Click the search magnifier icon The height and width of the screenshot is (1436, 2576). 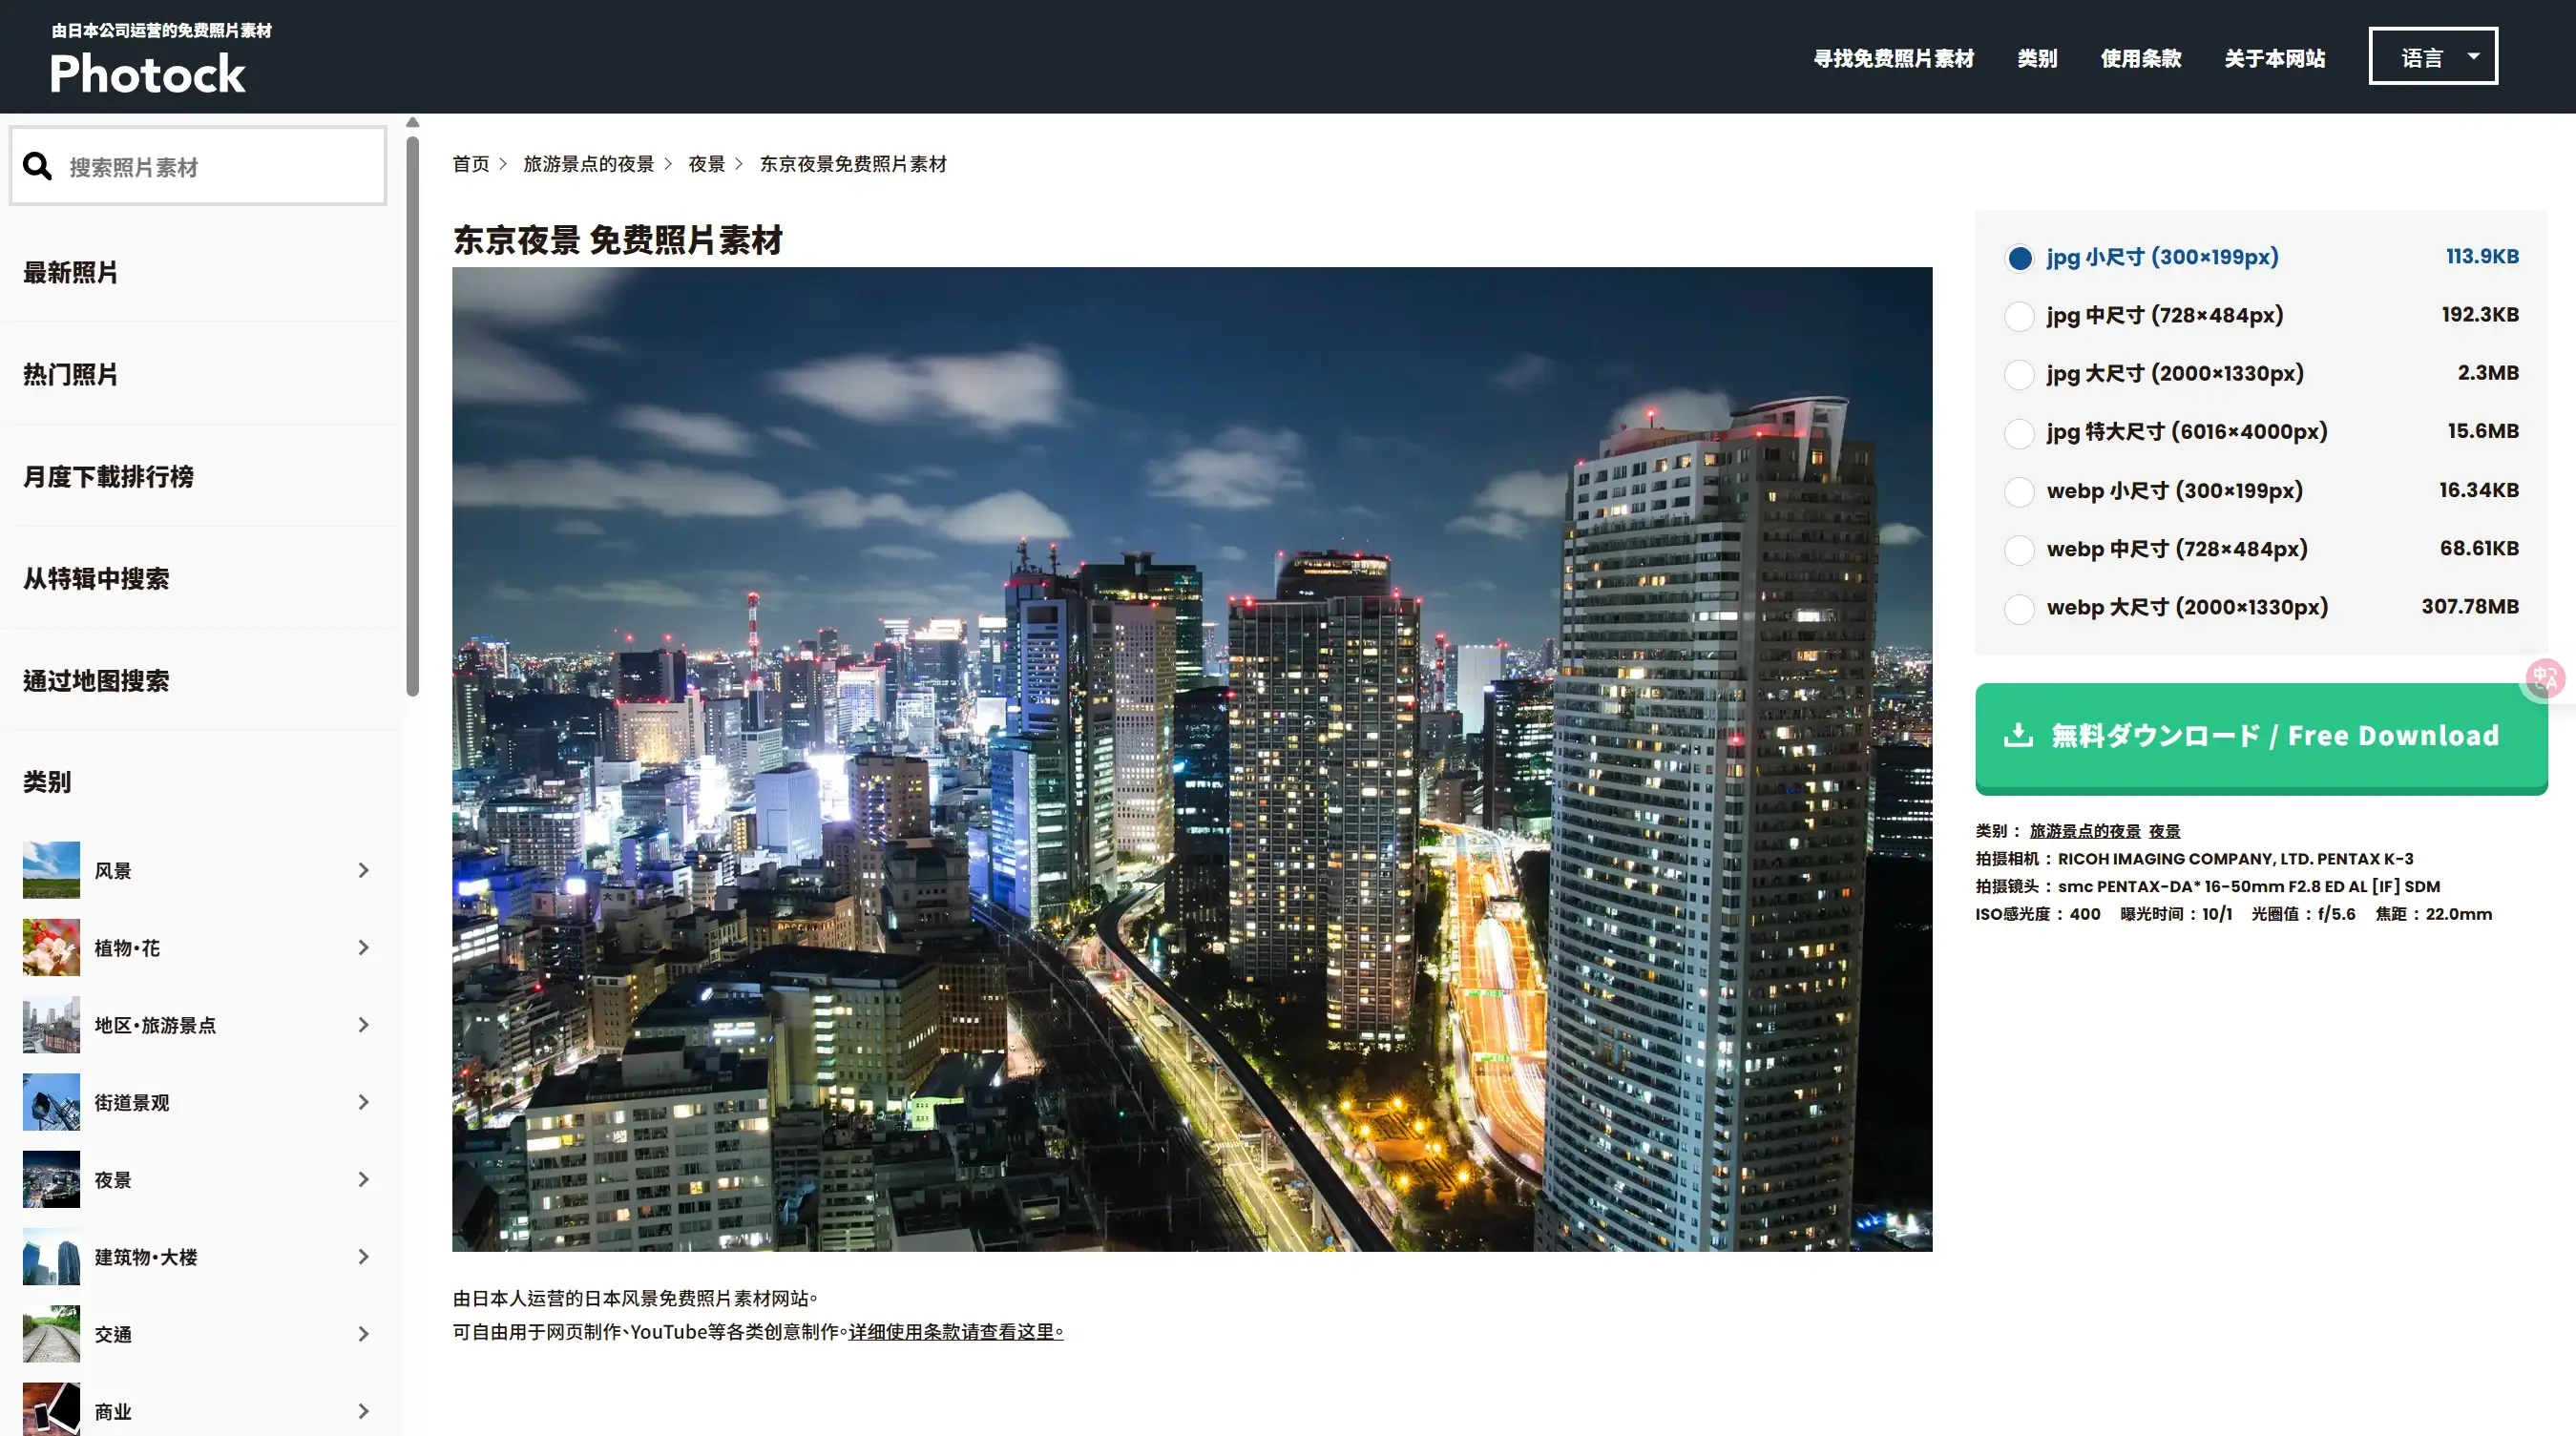point(37,166)
